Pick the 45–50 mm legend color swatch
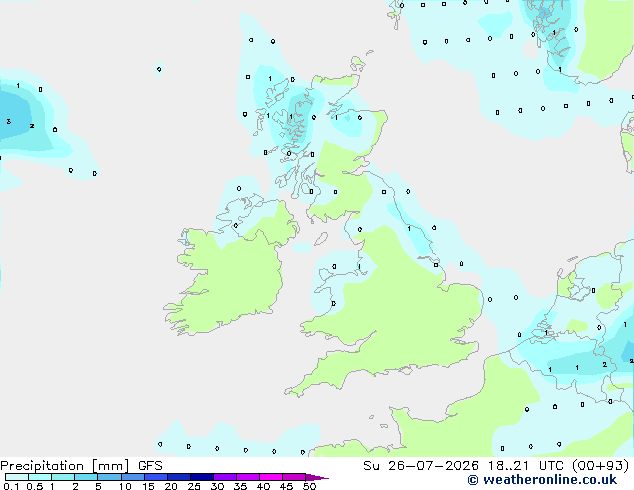This screenshot has width=634, height=490. [x=294, y=477]
